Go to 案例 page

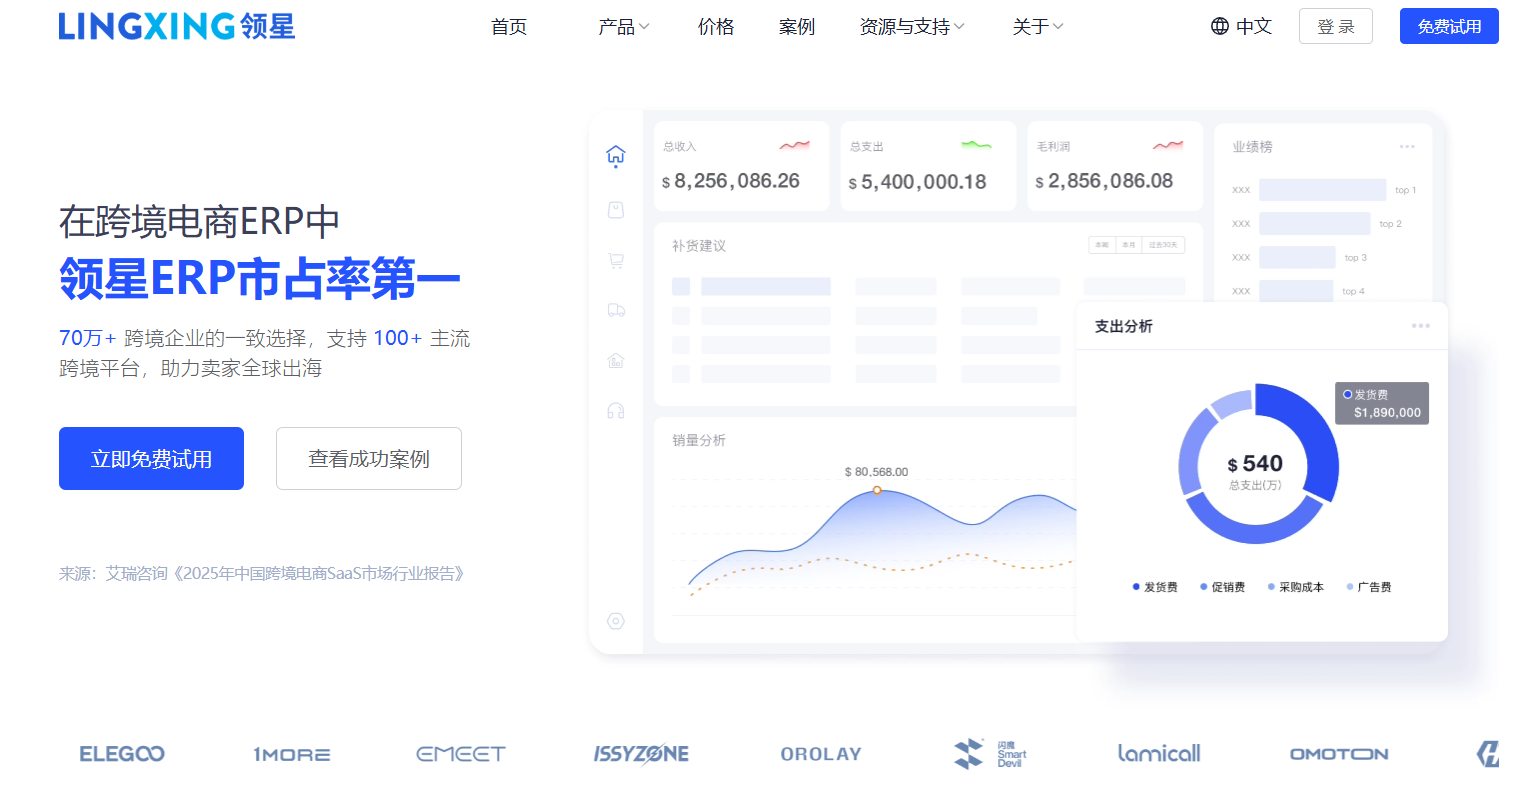tap(797, 27)
